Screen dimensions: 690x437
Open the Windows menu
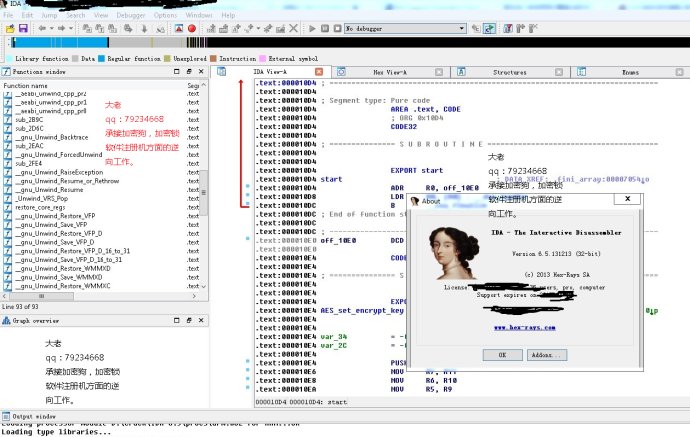(x=199, y=15)
